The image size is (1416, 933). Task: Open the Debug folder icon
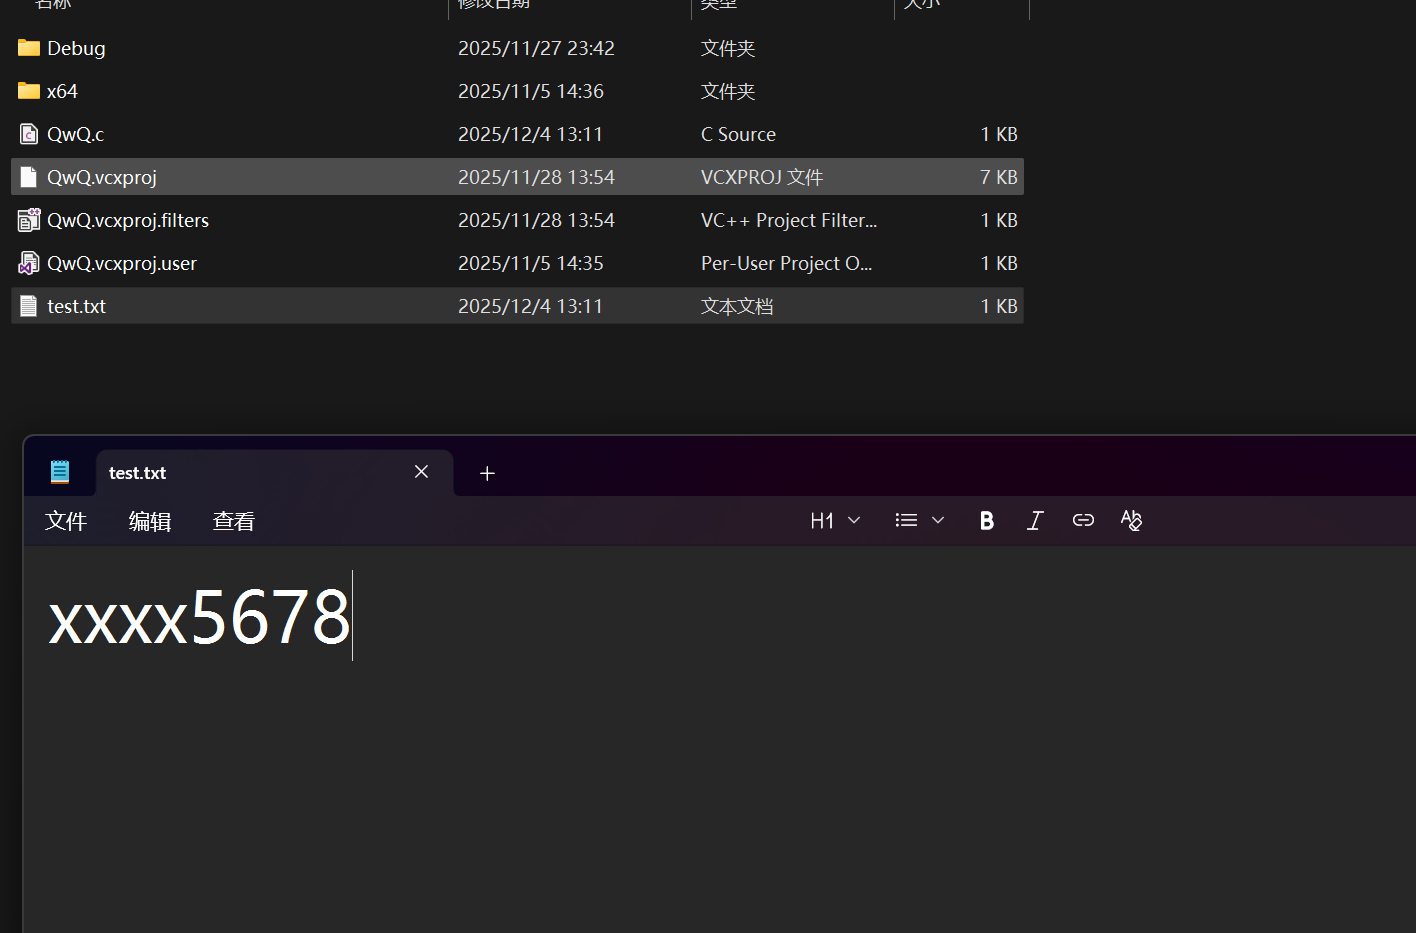pyautogui.click(x=29, y=48)
